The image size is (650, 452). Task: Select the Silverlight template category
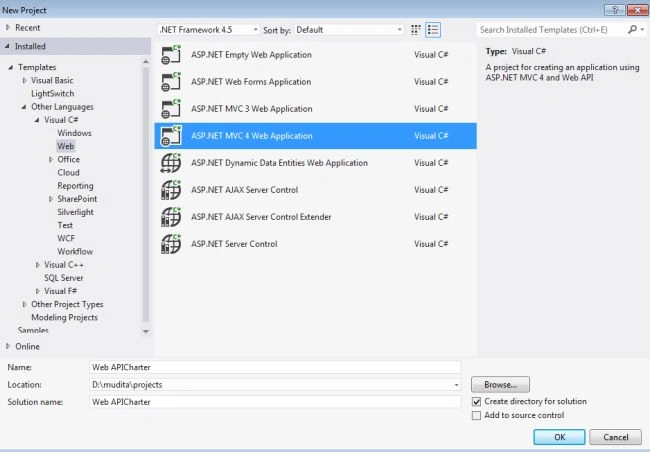[75, 212]
